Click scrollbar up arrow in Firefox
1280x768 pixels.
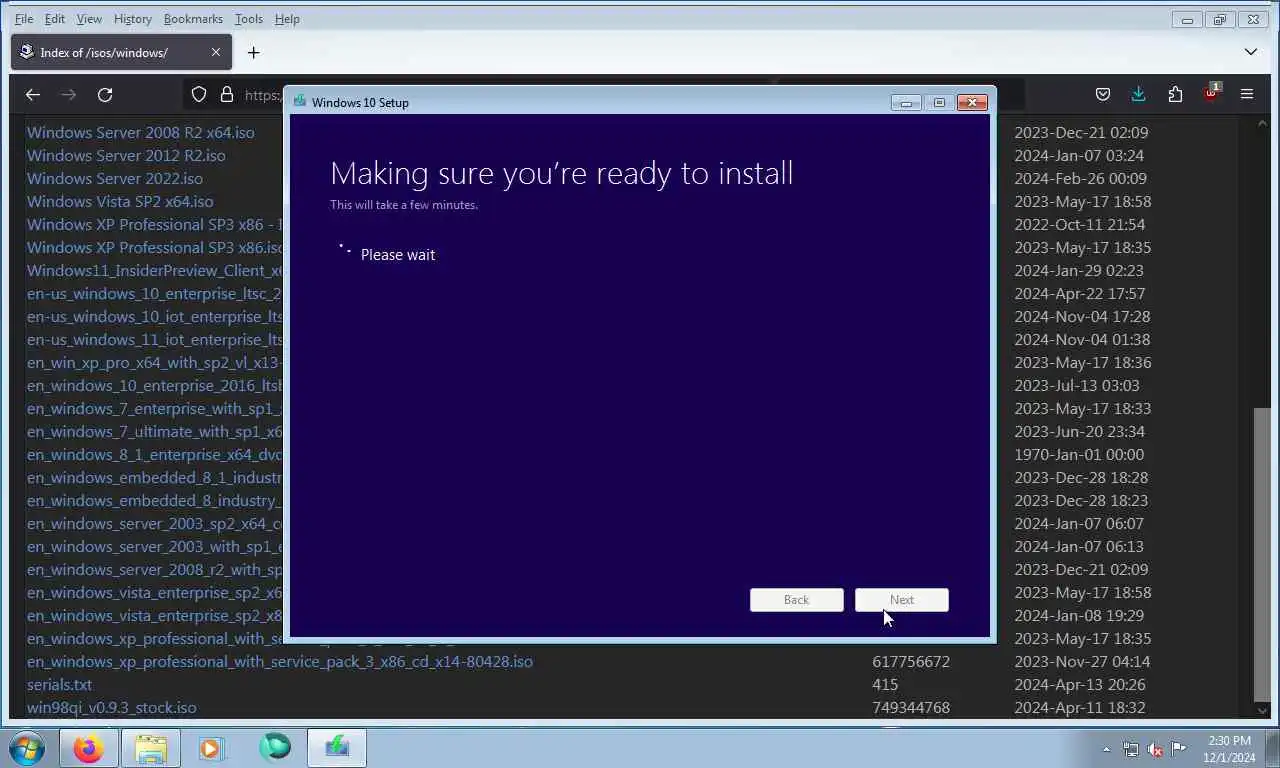1262,124
